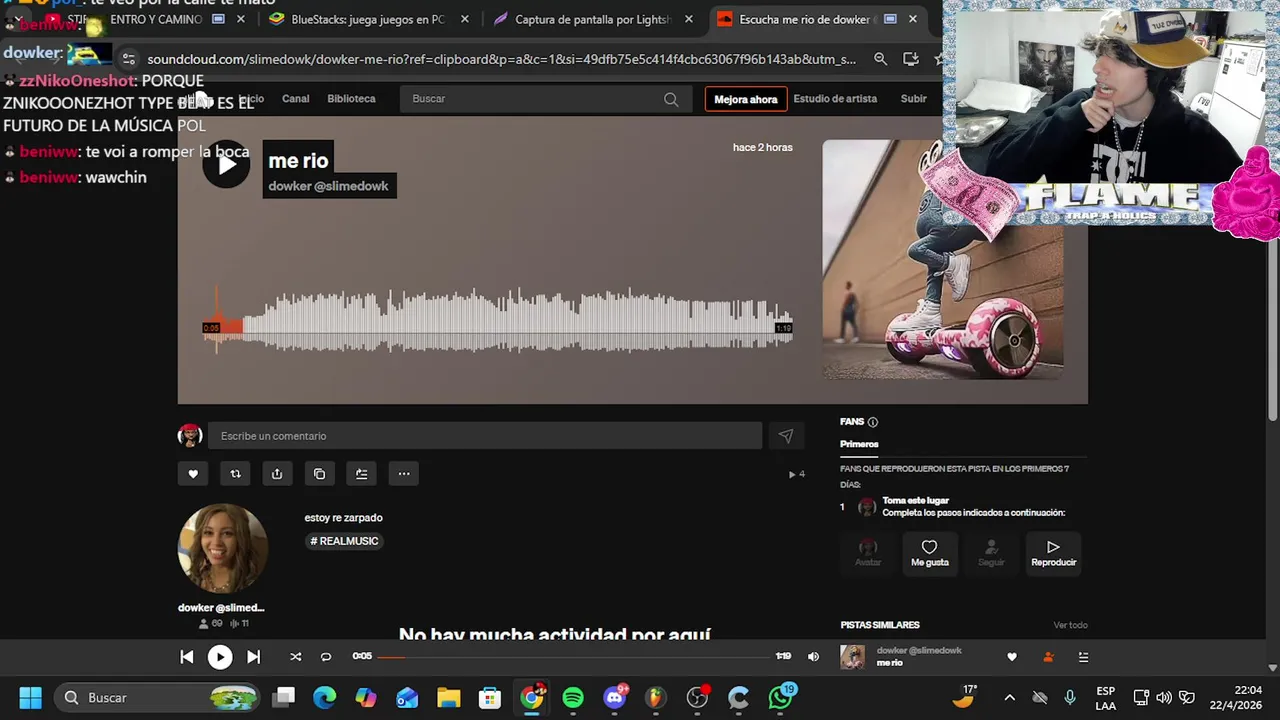The height and width of the screenshot is (720, 1280).
Task: Repost the track using the repost icon
Action: (235, 474)
